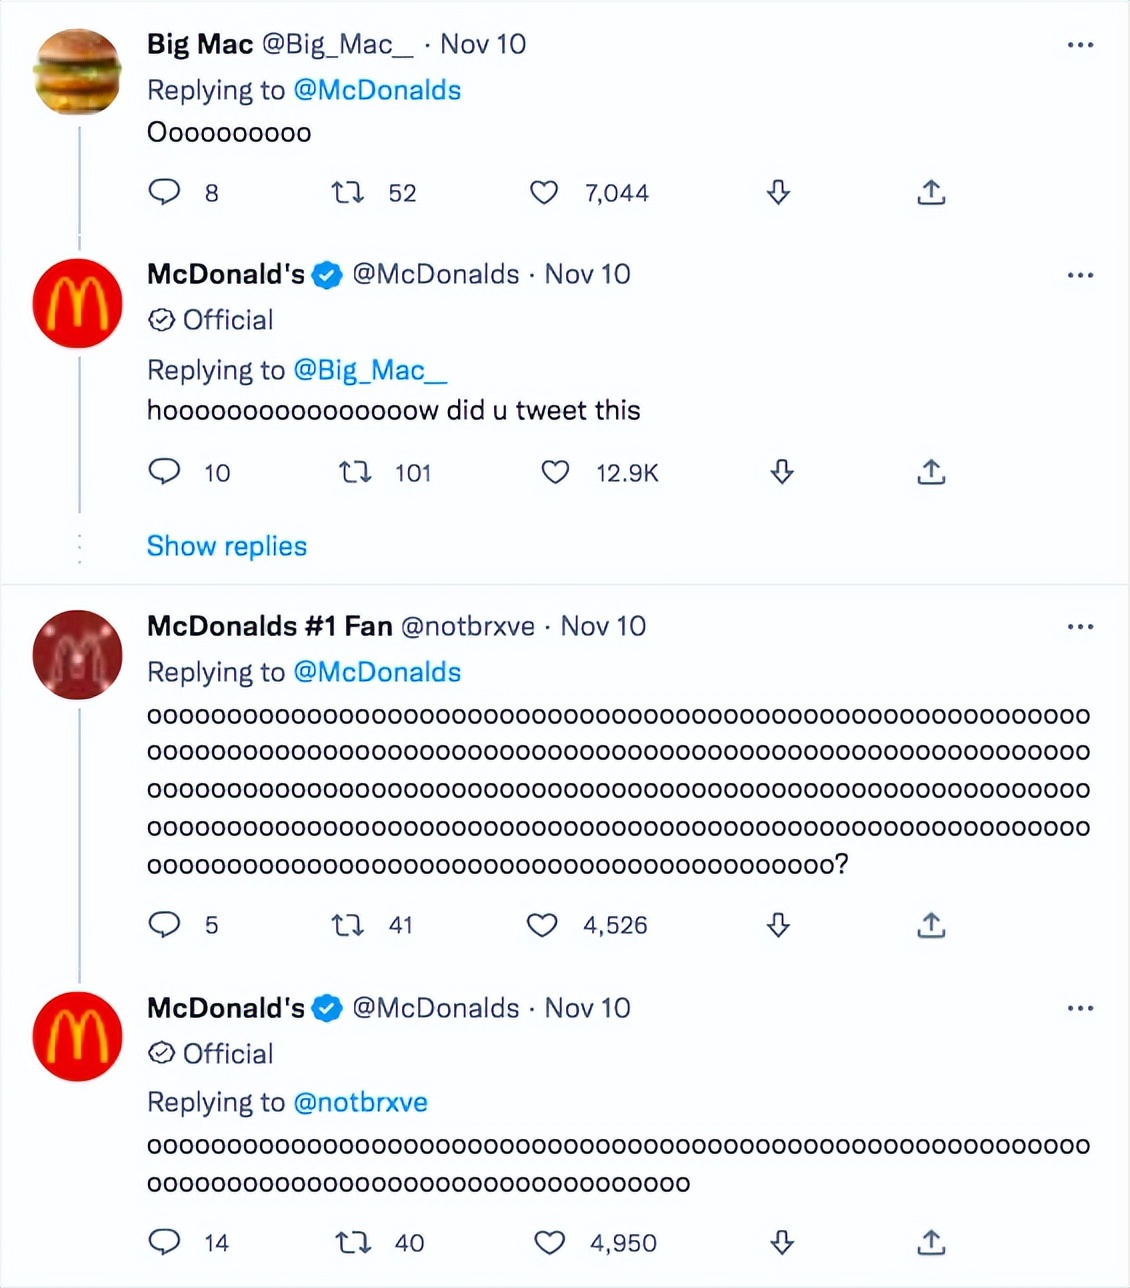This screenshot has height=1288, width=1130.
Task: Reply to Big Mac's Ooooooooo tweet
Action: 164,191
